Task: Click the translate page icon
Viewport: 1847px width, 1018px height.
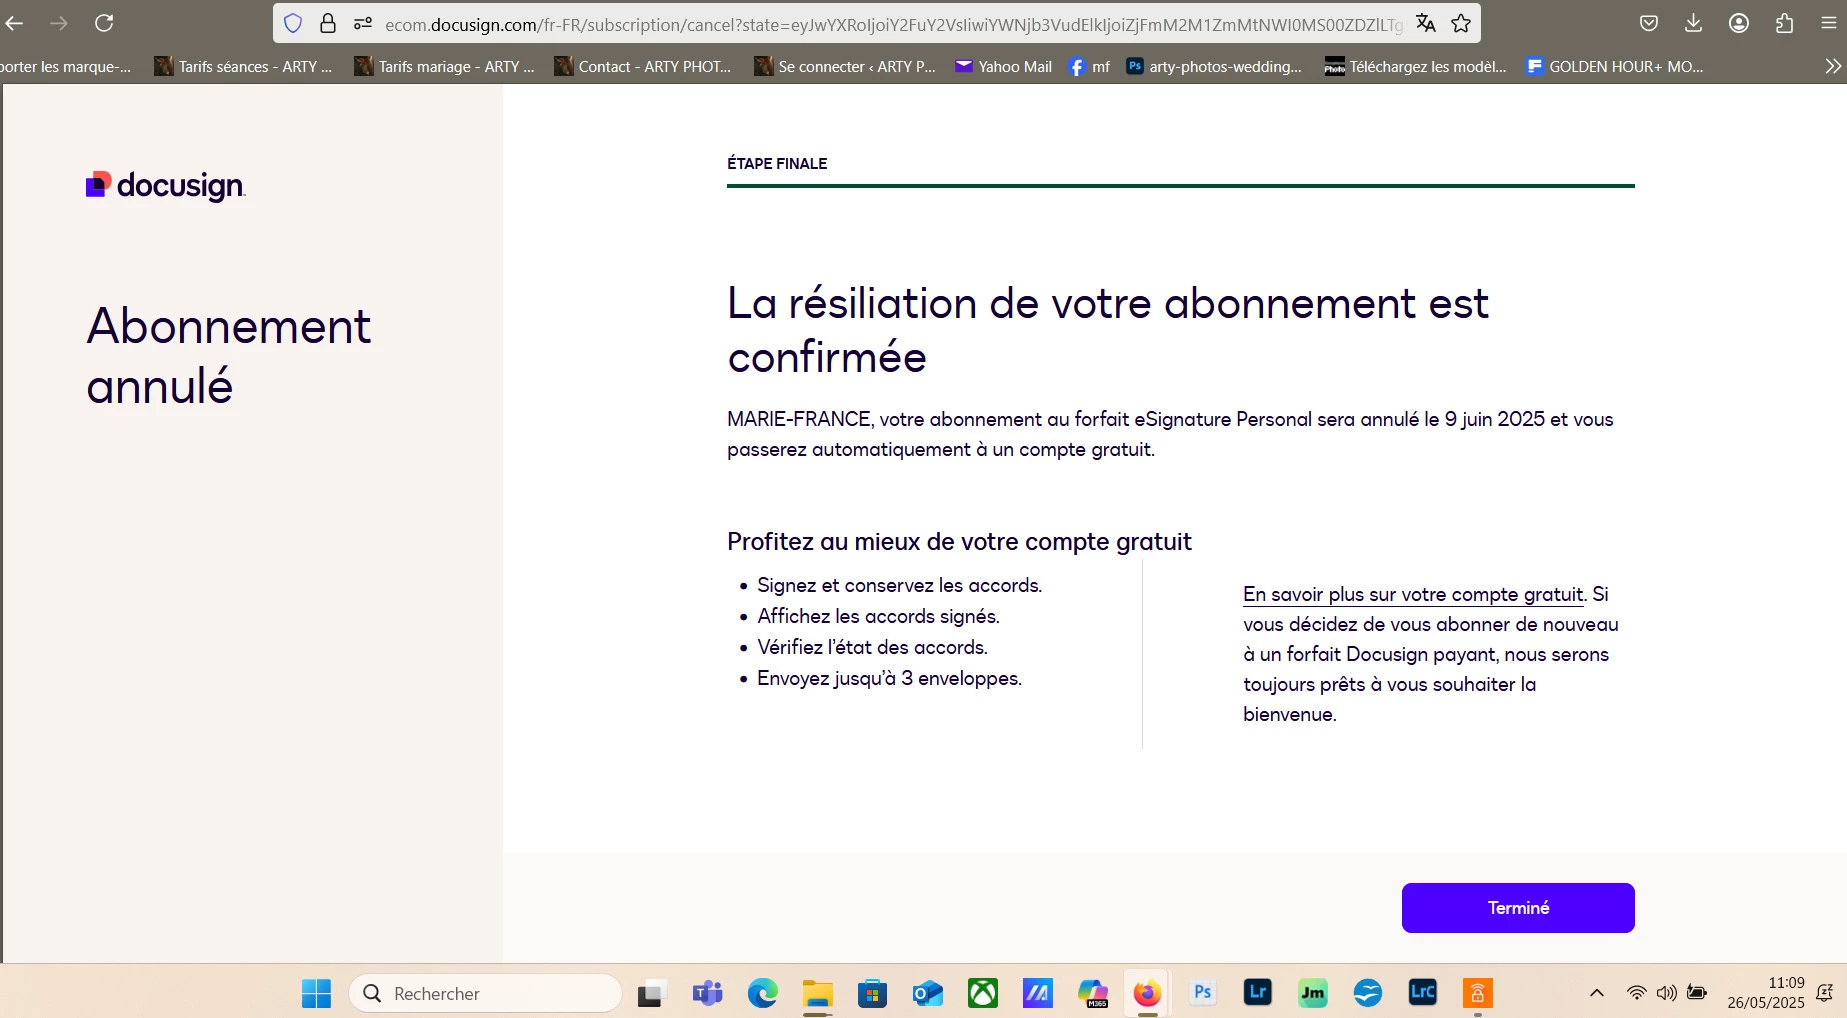Action: click(x=1426, y=23)
